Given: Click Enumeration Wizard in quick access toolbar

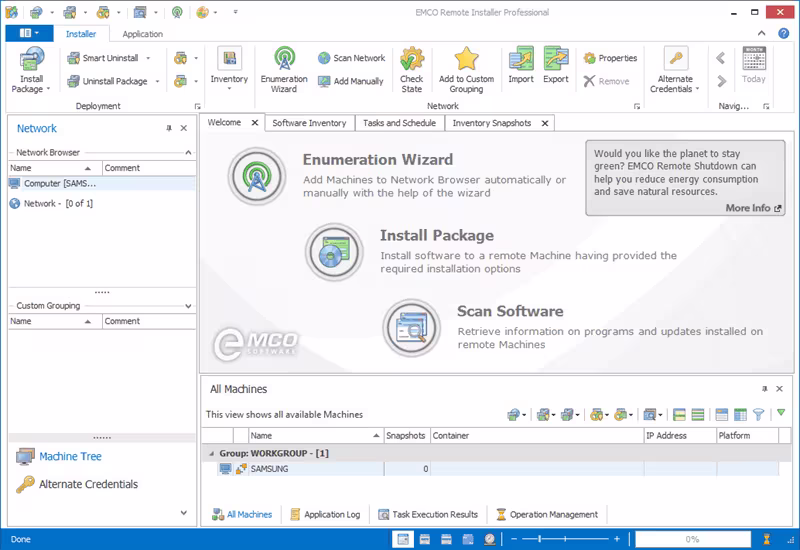Looking at the screenshot, I should pyautogui.click(x=177, y=12).
